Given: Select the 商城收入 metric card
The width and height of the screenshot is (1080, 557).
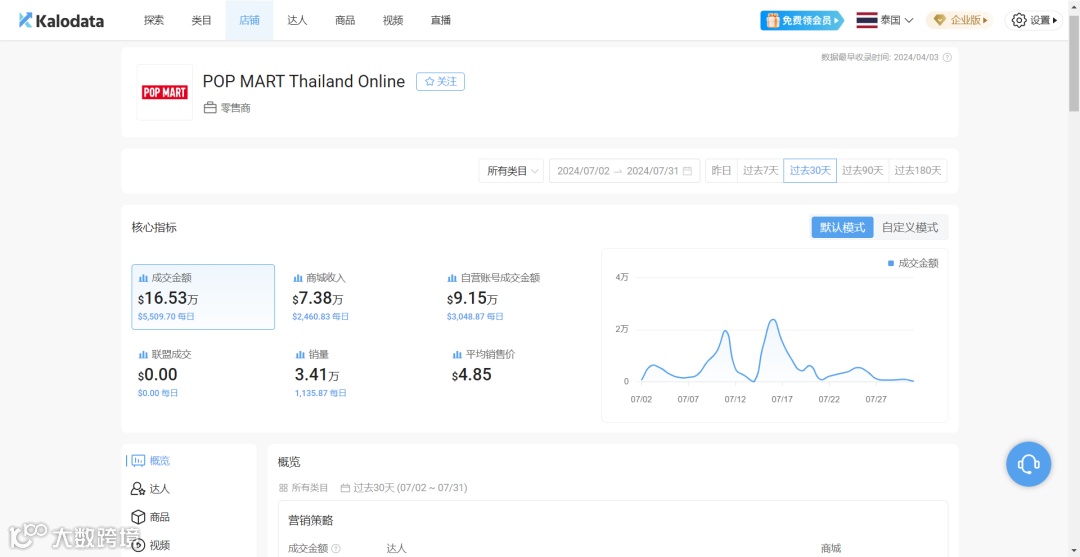Looking at the screenshot, I should 357,297.
